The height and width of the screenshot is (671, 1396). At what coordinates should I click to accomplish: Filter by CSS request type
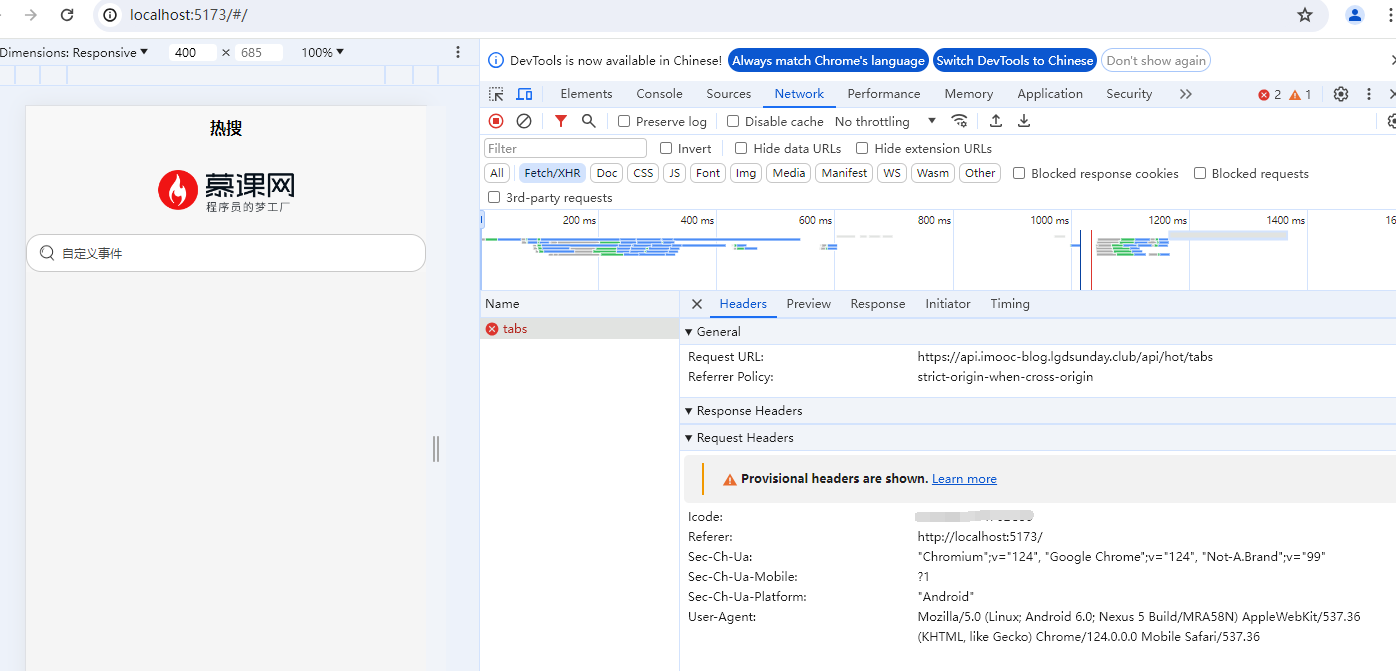643,173
